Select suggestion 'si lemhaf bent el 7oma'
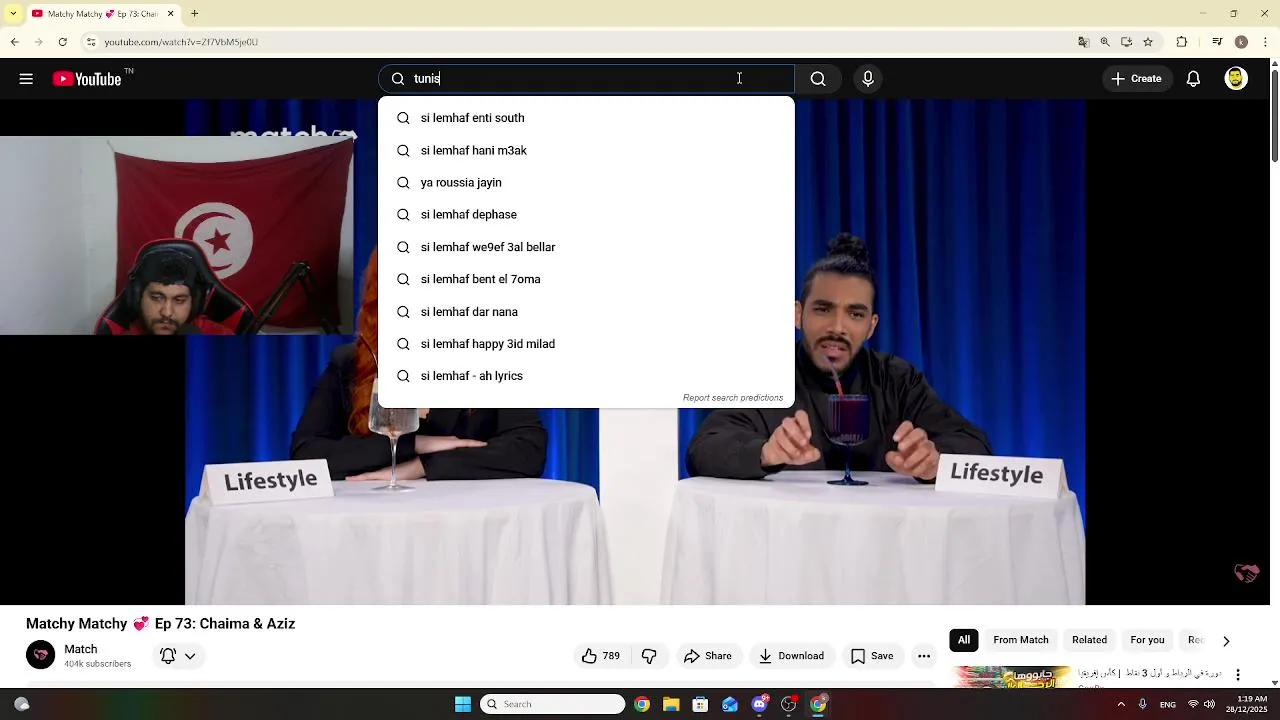This screenshot has height=720, width=1280. (x=586, y=279)
